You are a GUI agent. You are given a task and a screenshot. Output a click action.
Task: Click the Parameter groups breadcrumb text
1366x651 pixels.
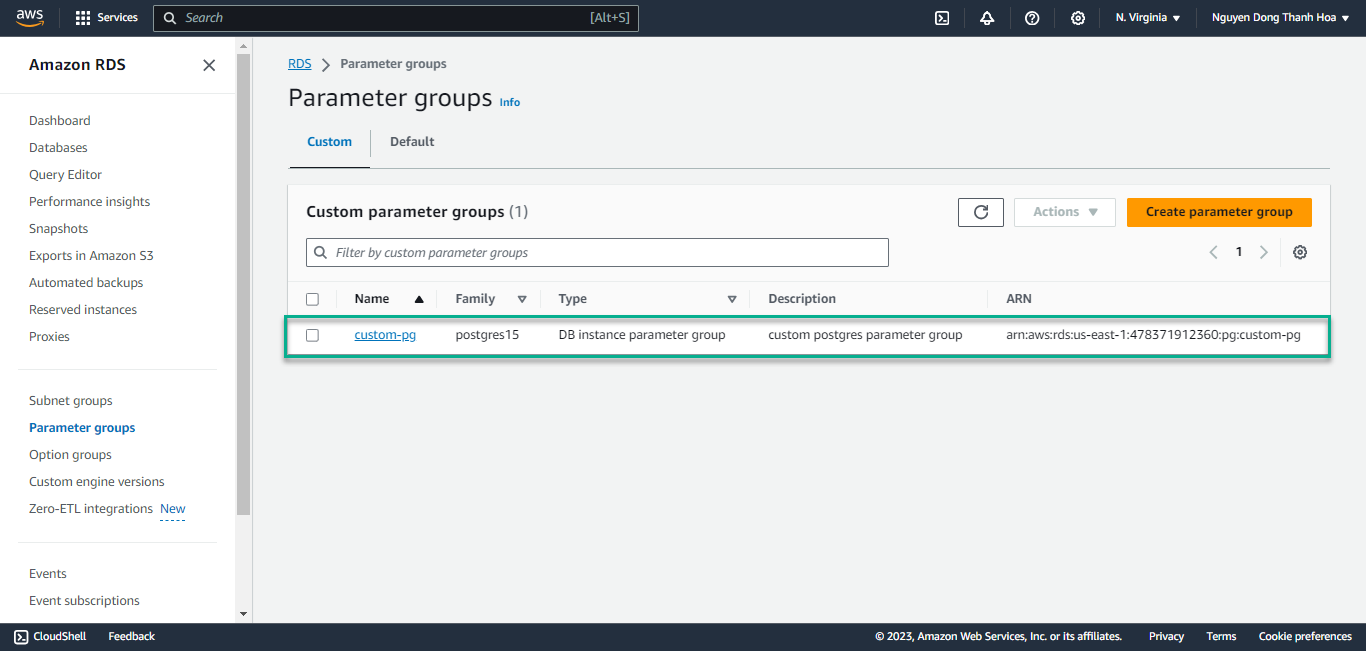click(x=393, y=64)
